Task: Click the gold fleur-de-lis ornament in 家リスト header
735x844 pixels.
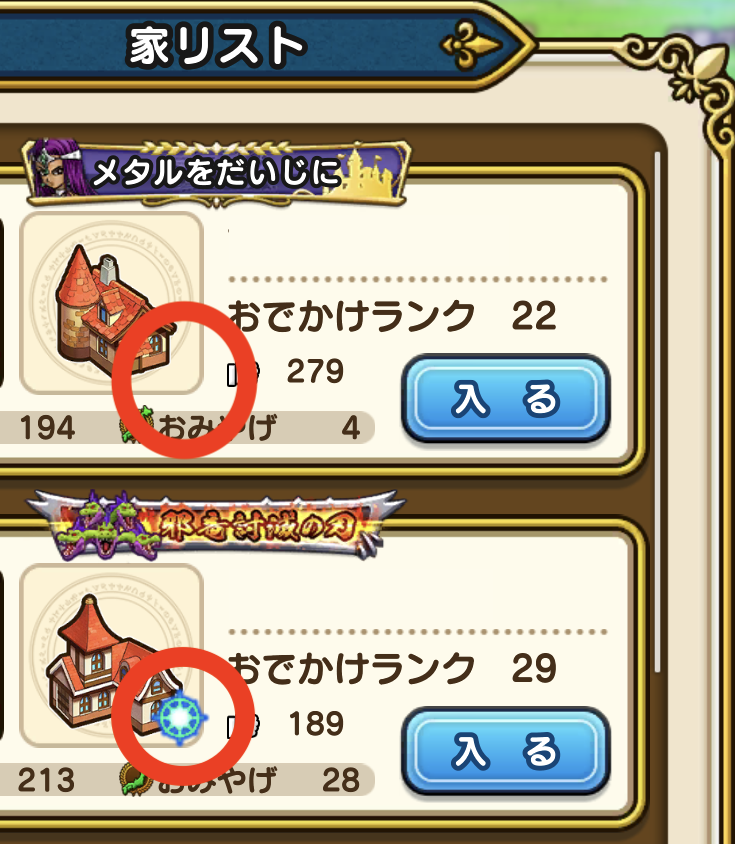Action: [x=470, y=45]
